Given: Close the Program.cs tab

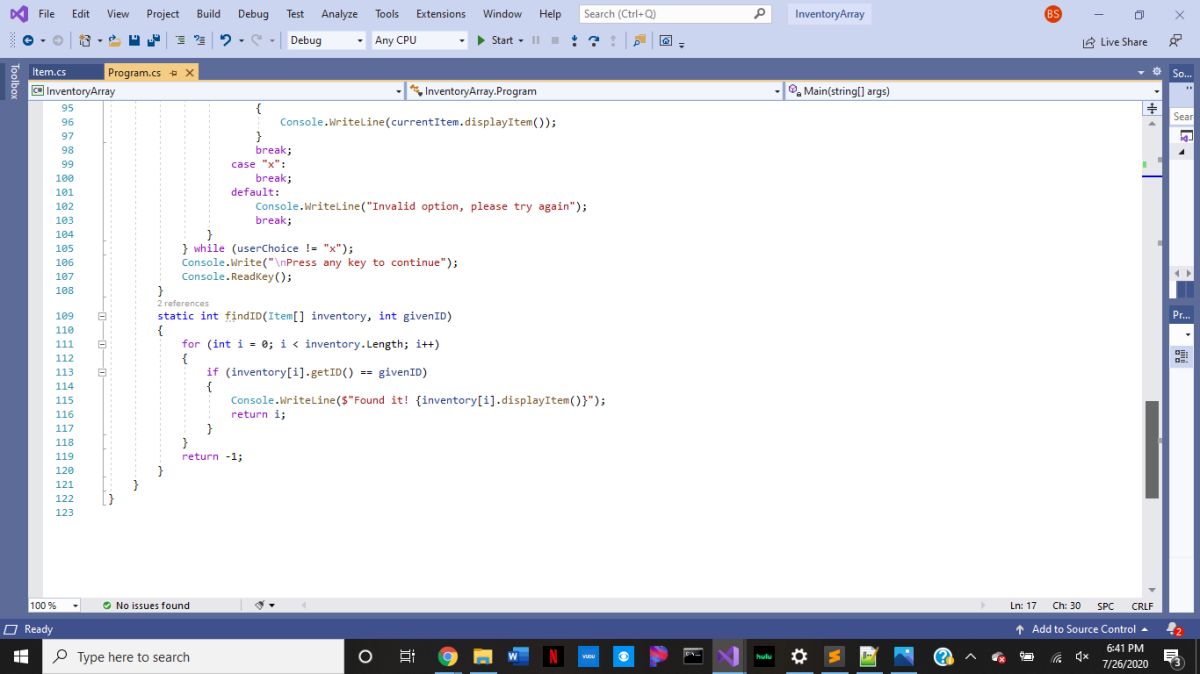Looking at the screenshot, I should click(190, 72).
